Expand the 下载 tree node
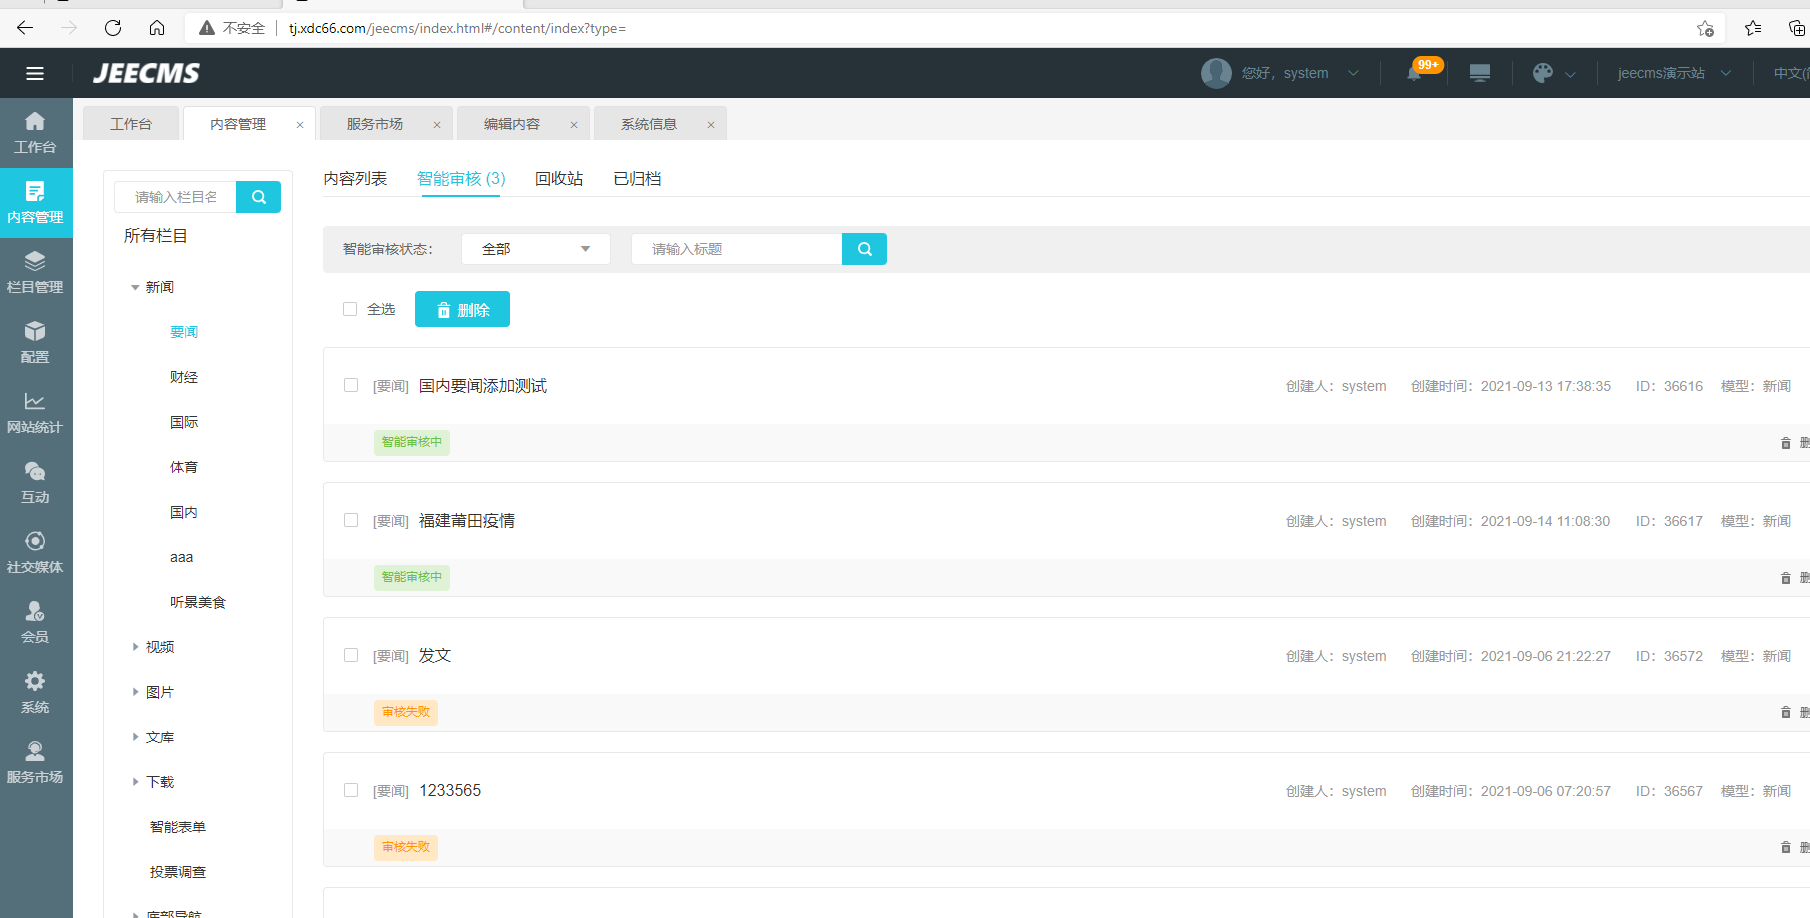 (135, 782)
